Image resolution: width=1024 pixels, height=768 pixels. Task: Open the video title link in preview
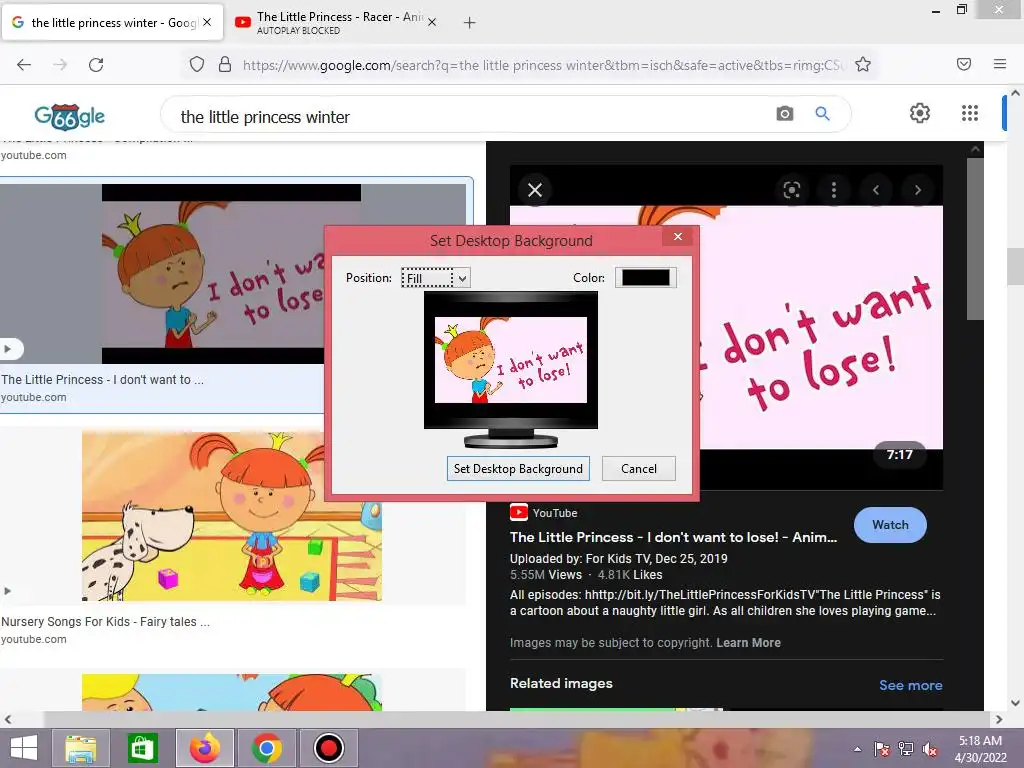tap(673, 537)
